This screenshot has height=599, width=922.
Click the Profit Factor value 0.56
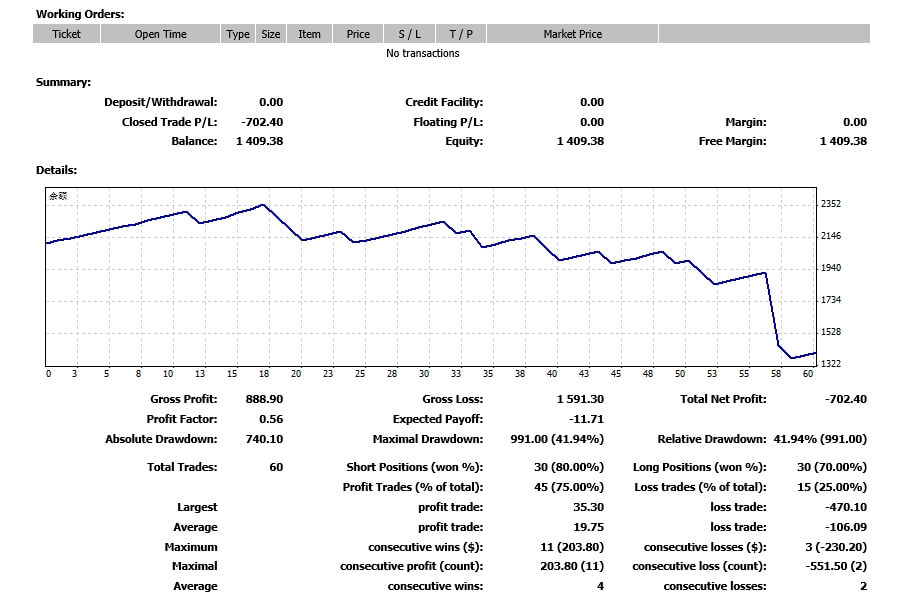(x=270, y=419)
